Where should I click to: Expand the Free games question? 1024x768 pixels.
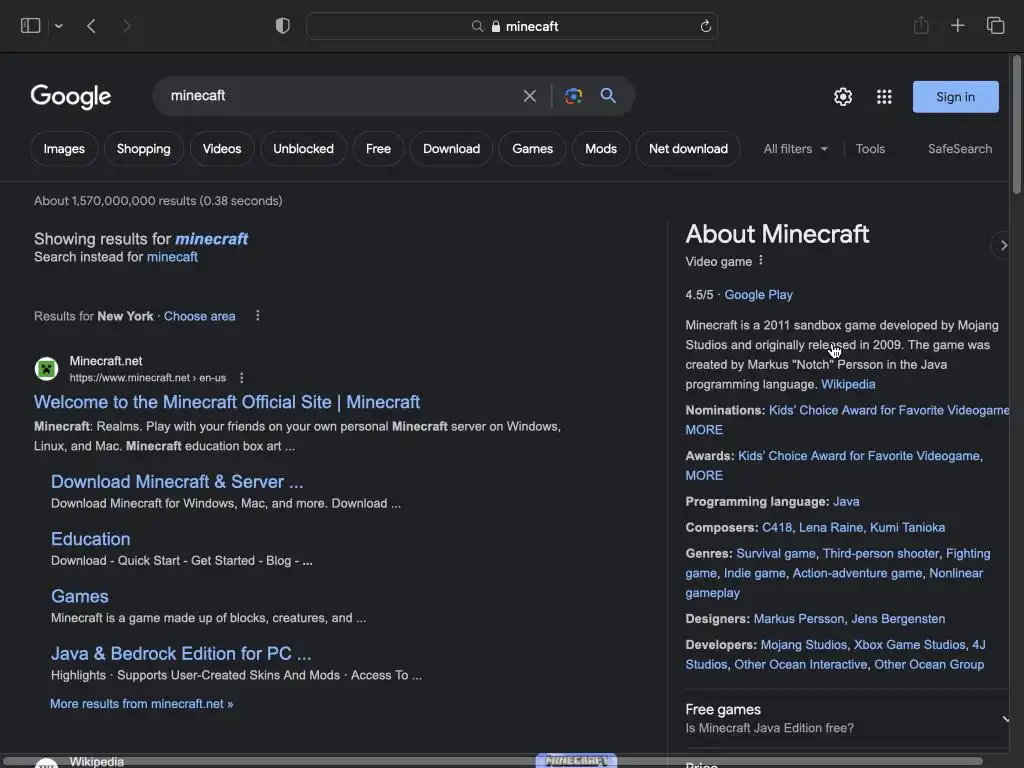pyautogui.click(x=846, y=718)
